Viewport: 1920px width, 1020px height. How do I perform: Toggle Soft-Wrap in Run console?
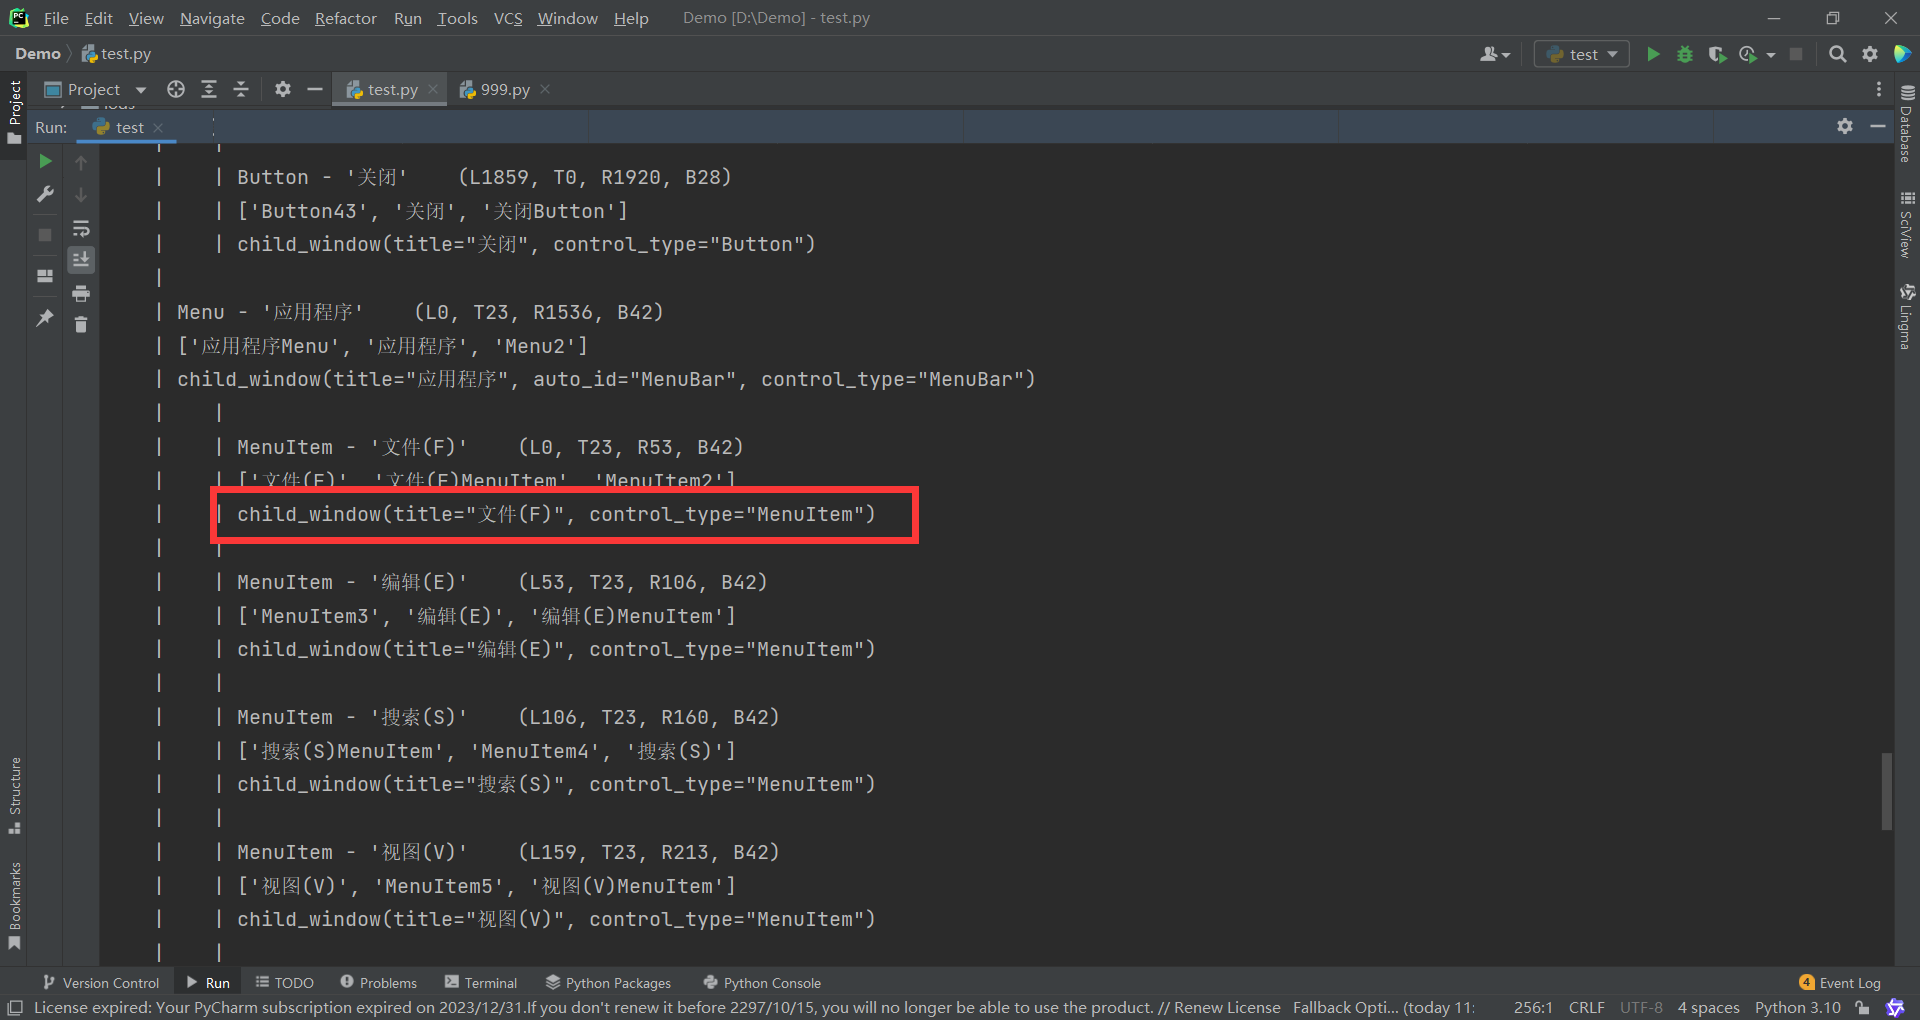pyautogui.click(x=81, y=228)
